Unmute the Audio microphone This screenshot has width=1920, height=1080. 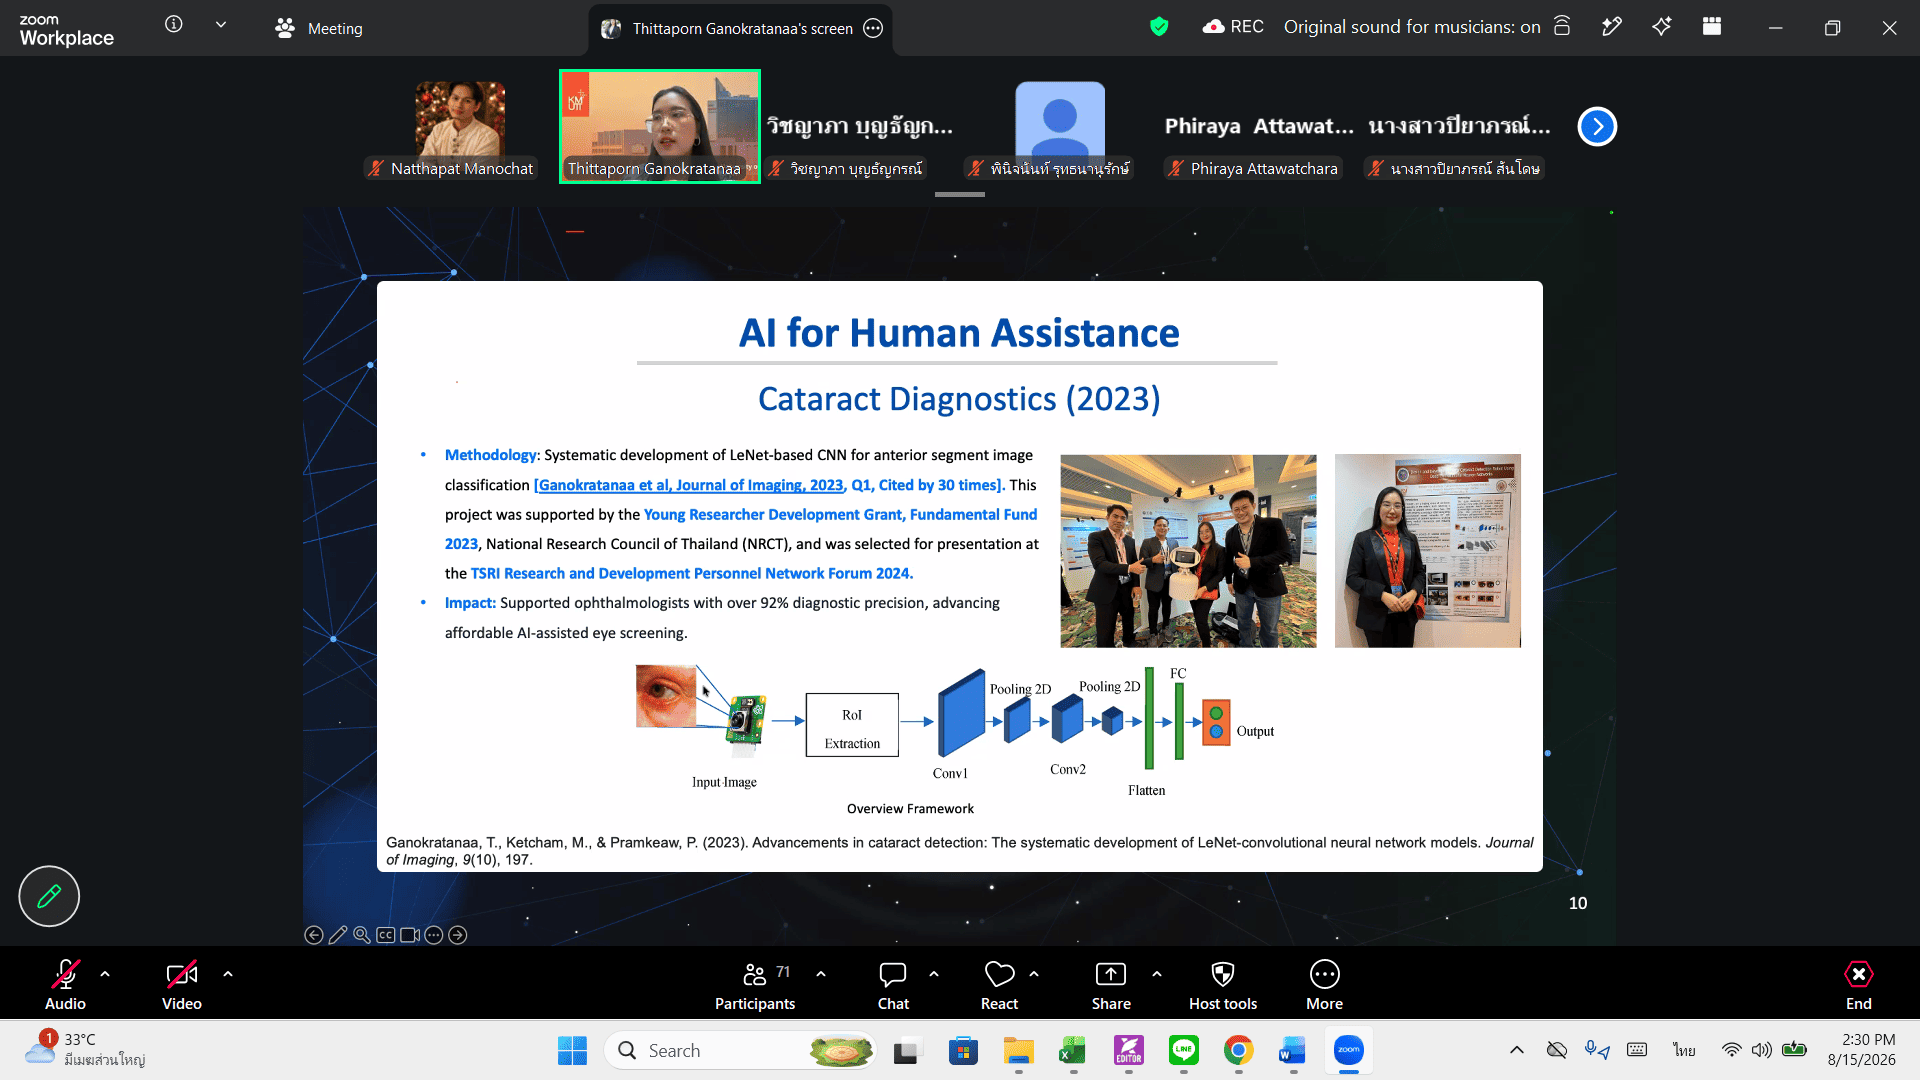(x=65, y=986)
